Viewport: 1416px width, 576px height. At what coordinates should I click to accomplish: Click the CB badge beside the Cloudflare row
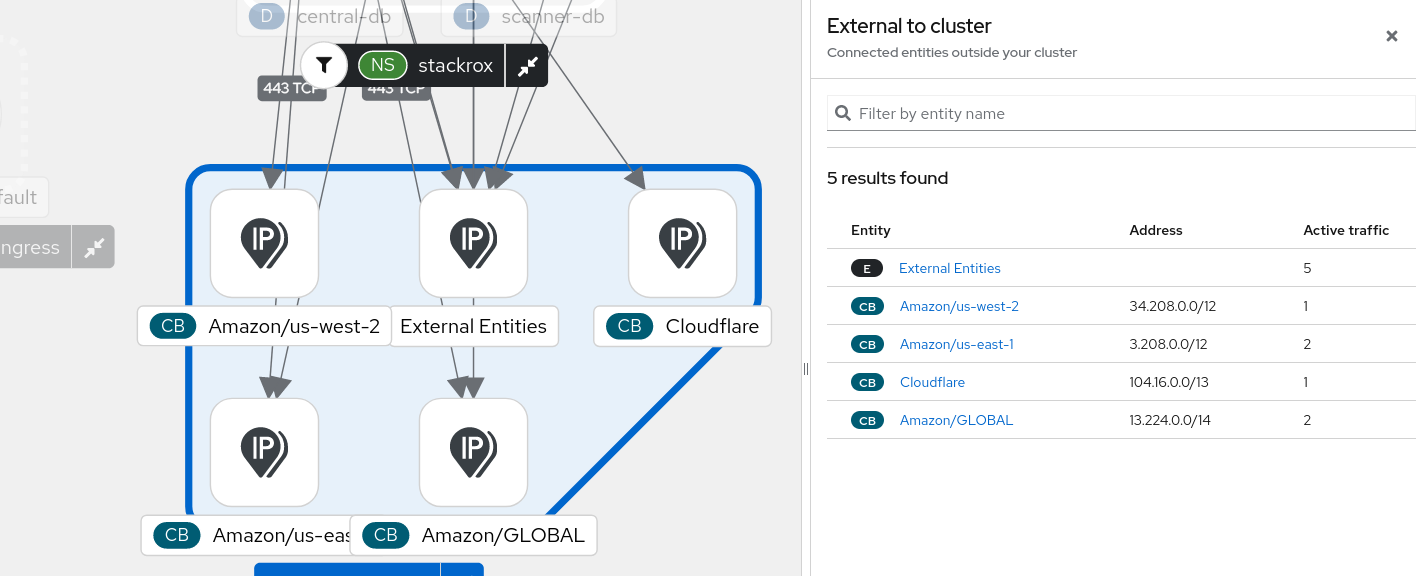click(866, 382)
